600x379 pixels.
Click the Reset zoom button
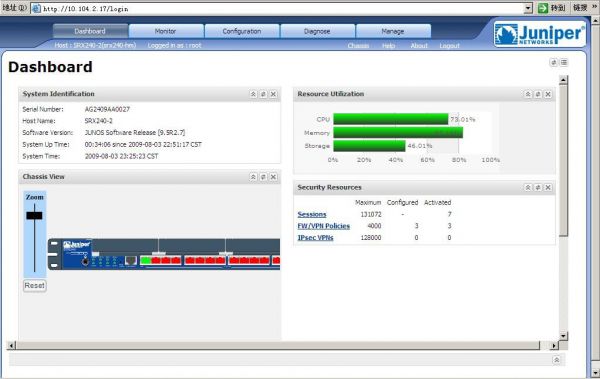tap(34, 286)
